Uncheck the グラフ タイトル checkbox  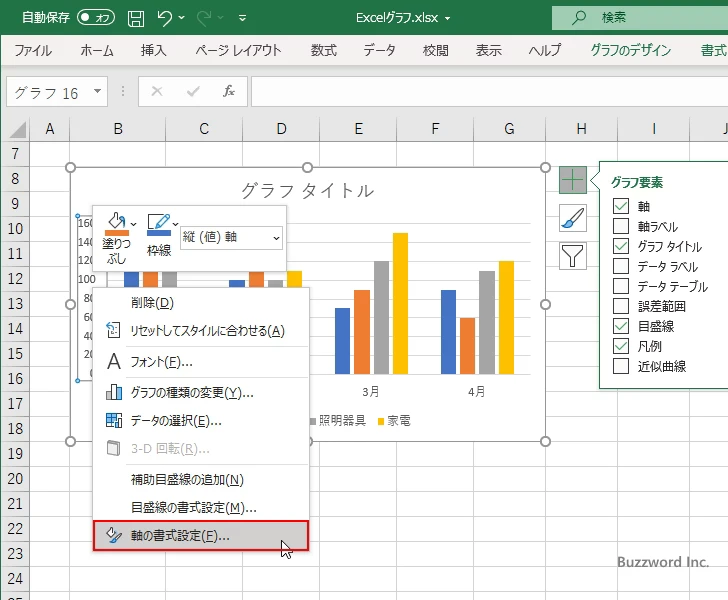(x=621, y=246)
